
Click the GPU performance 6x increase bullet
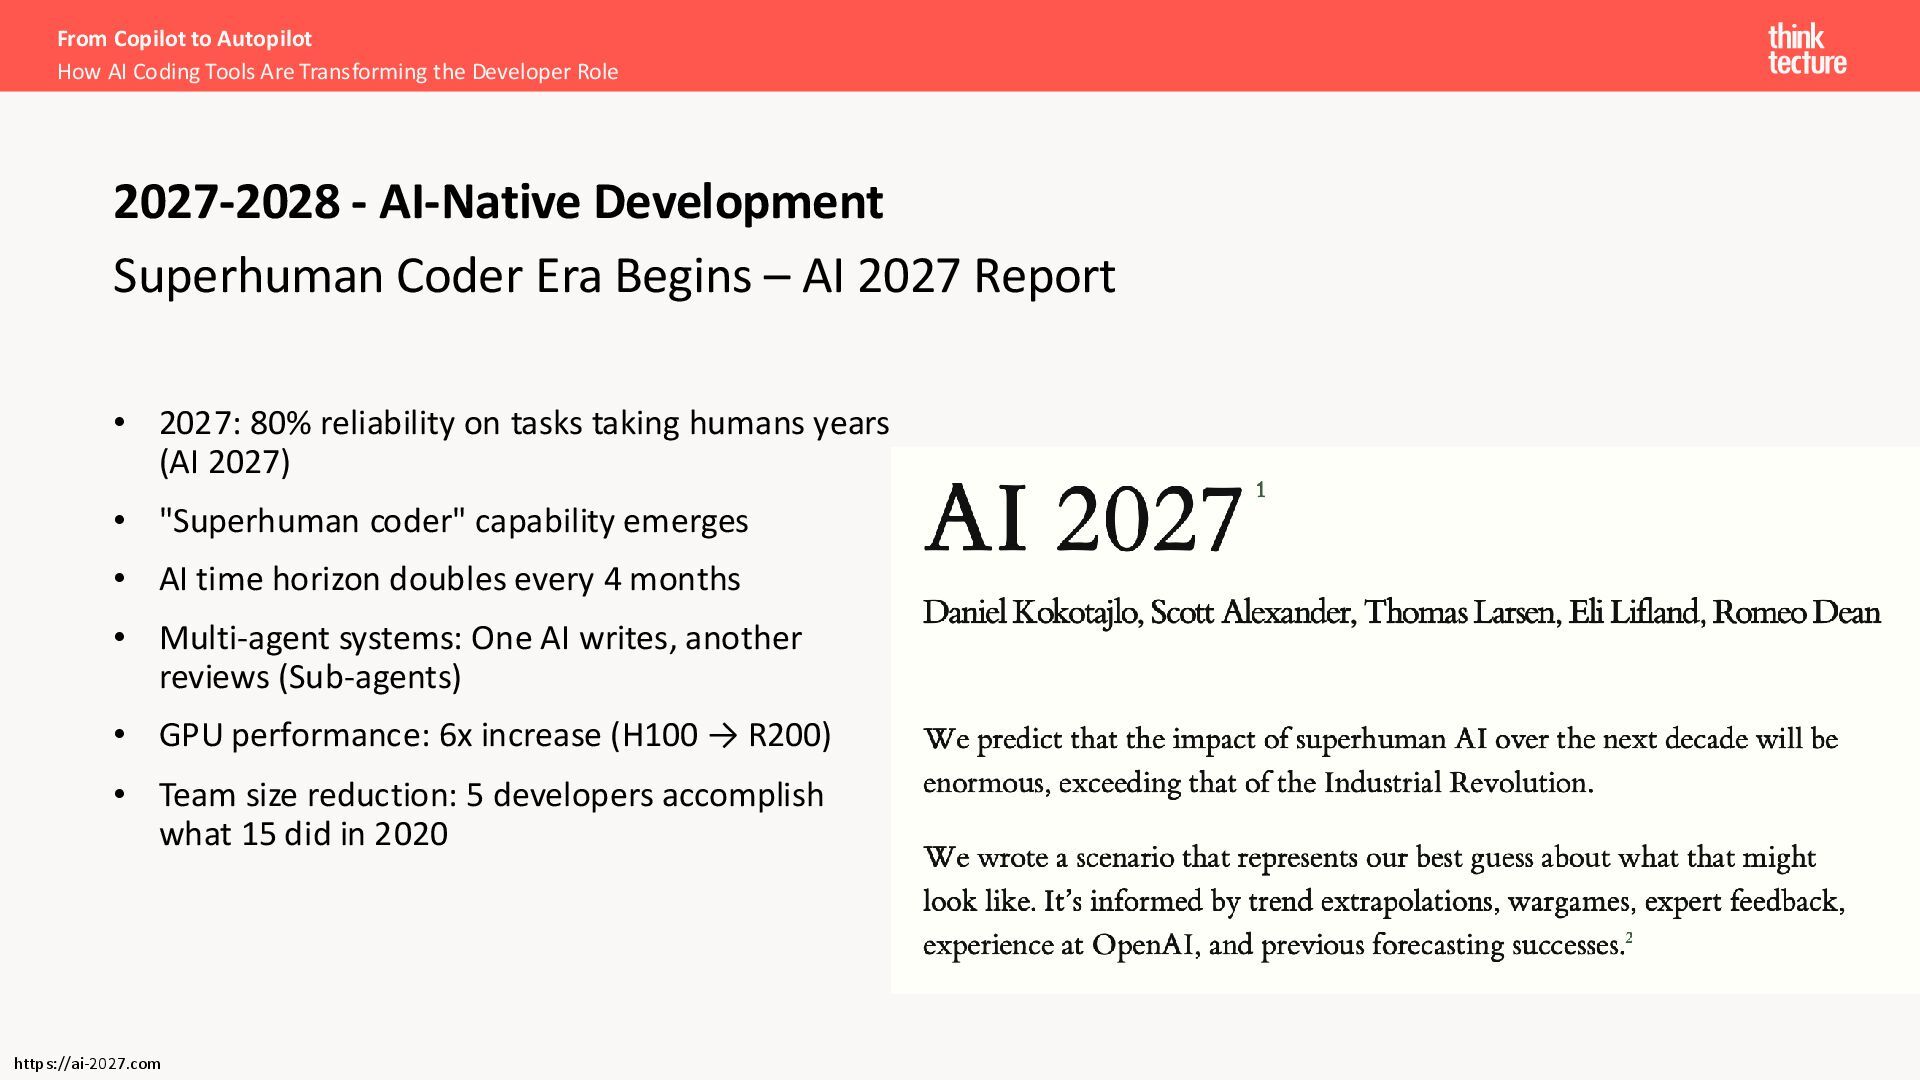[494, 735]
